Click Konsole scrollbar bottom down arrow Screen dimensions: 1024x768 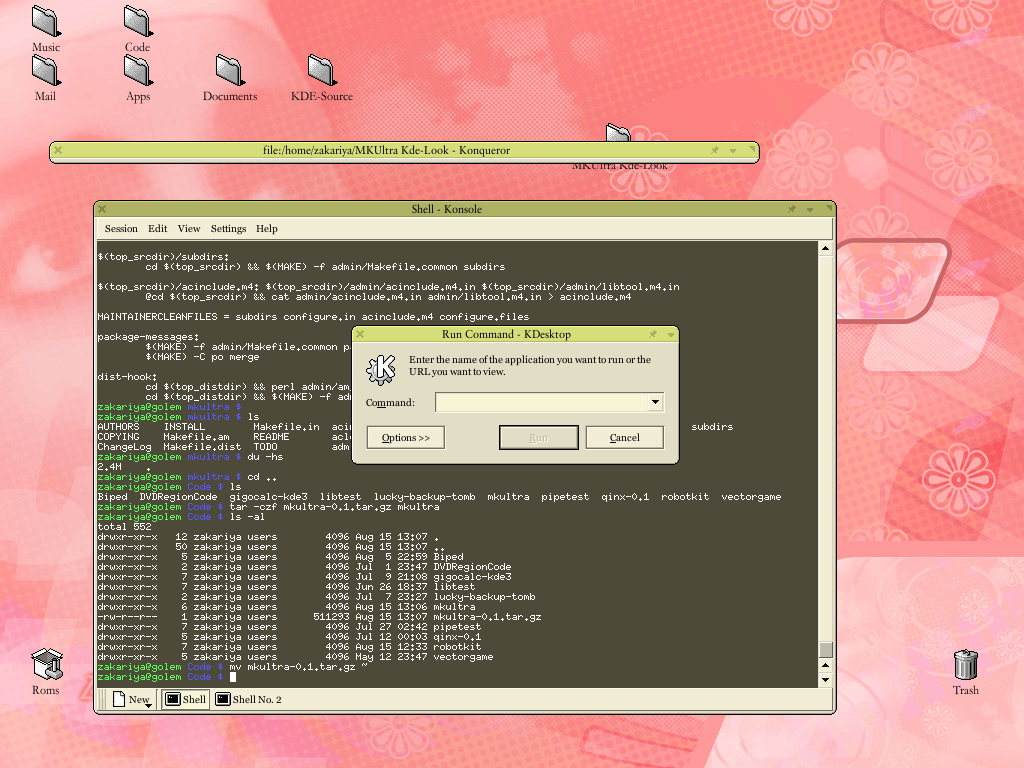[825, 680]
